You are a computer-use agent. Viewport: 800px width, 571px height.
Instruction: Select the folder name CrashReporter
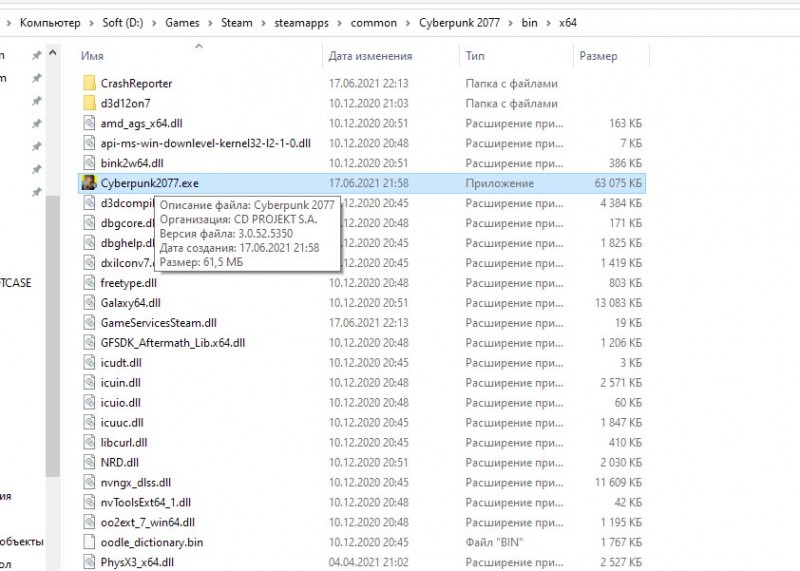point(136,84)
